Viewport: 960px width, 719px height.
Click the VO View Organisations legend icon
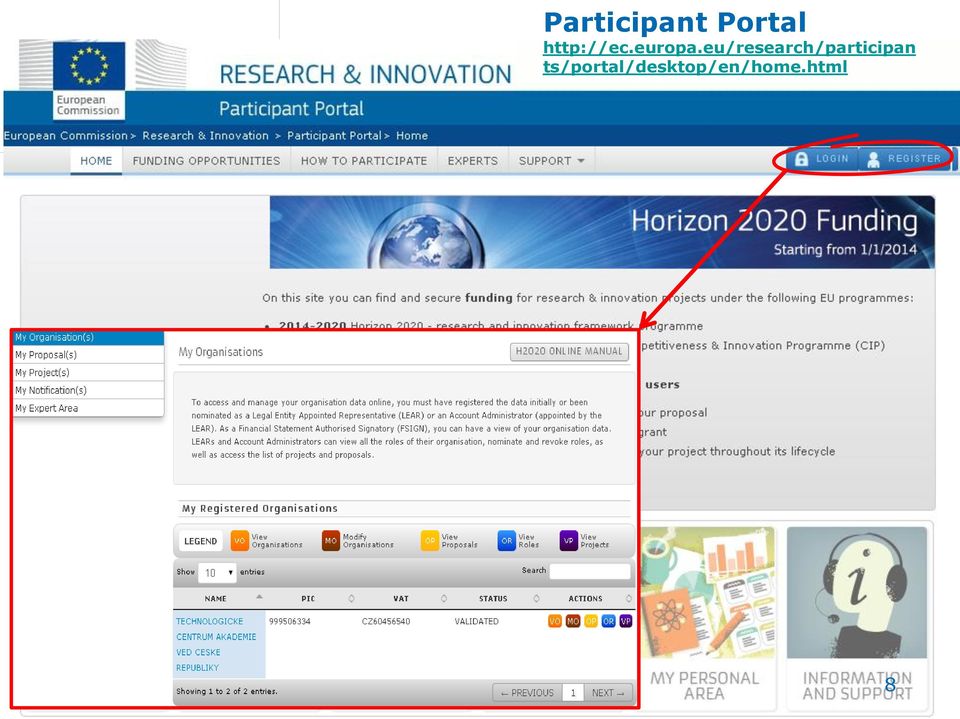click(239, 541)
